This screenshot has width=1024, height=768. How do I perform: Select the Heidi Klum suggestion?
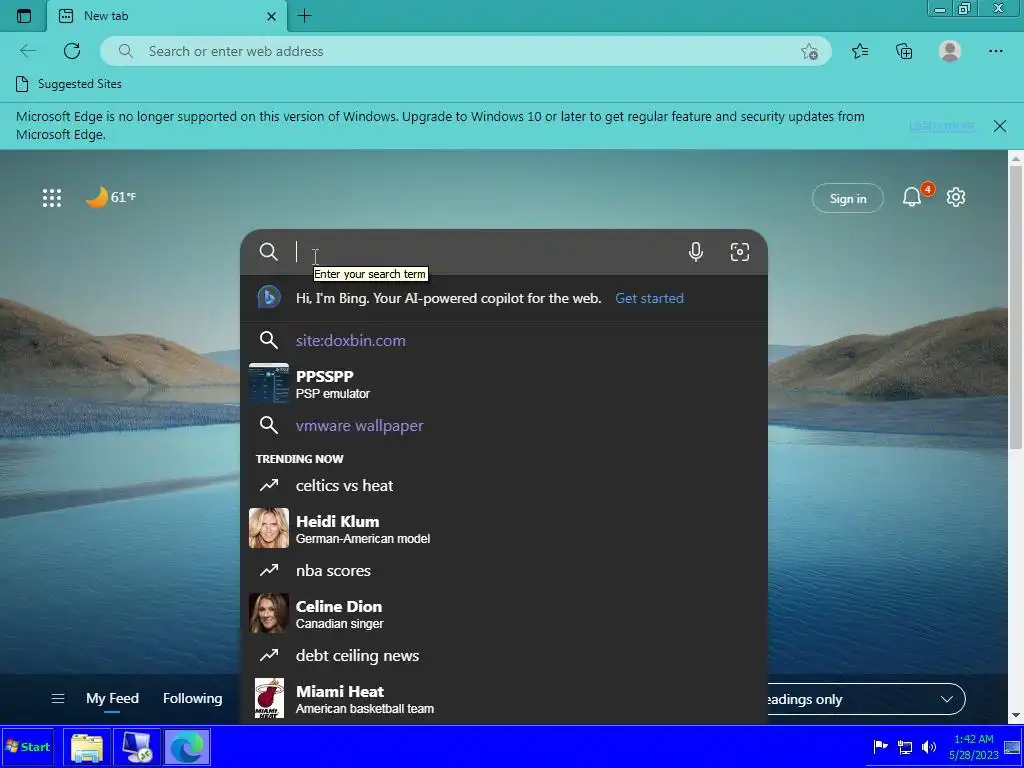click(504, 528)
